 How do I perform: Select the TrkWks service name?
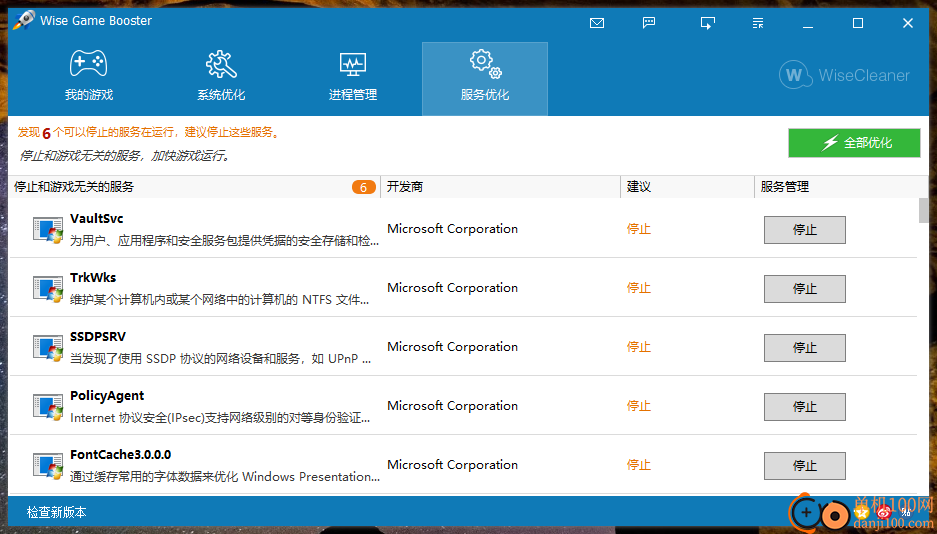[93, 278]
